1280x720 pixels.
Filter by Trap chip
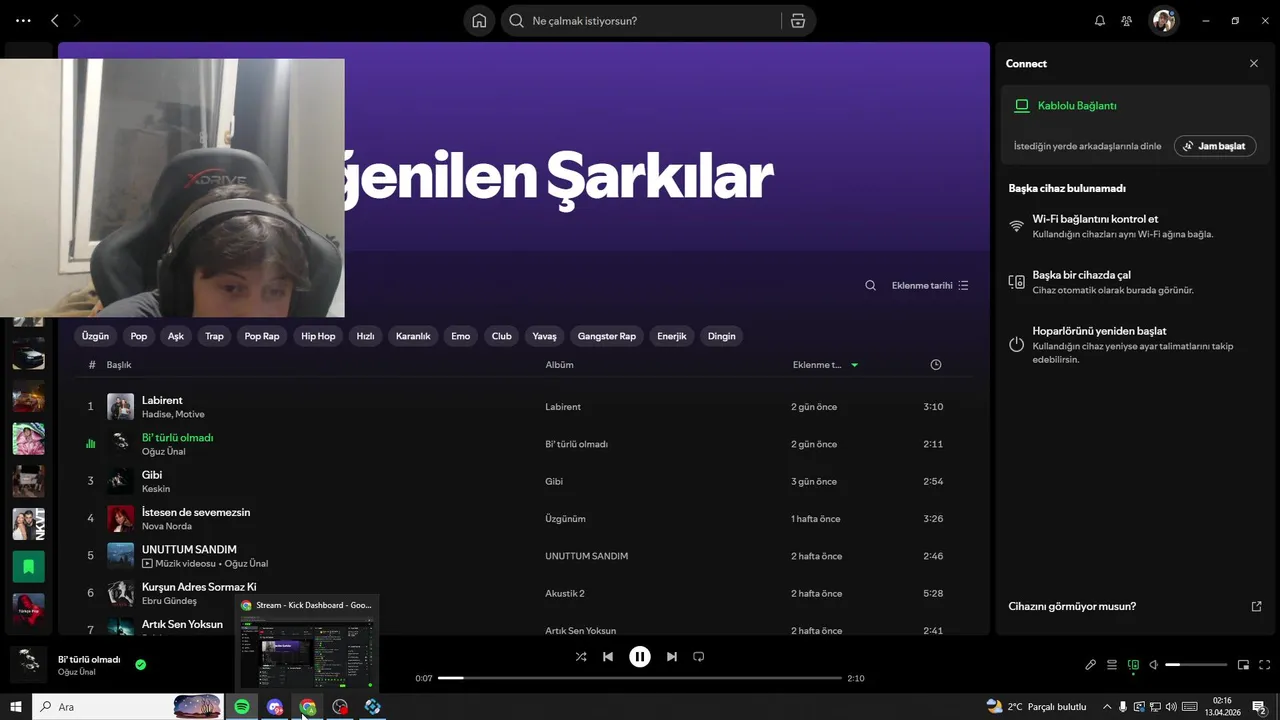pyautogui.click(x=214, y=337)
